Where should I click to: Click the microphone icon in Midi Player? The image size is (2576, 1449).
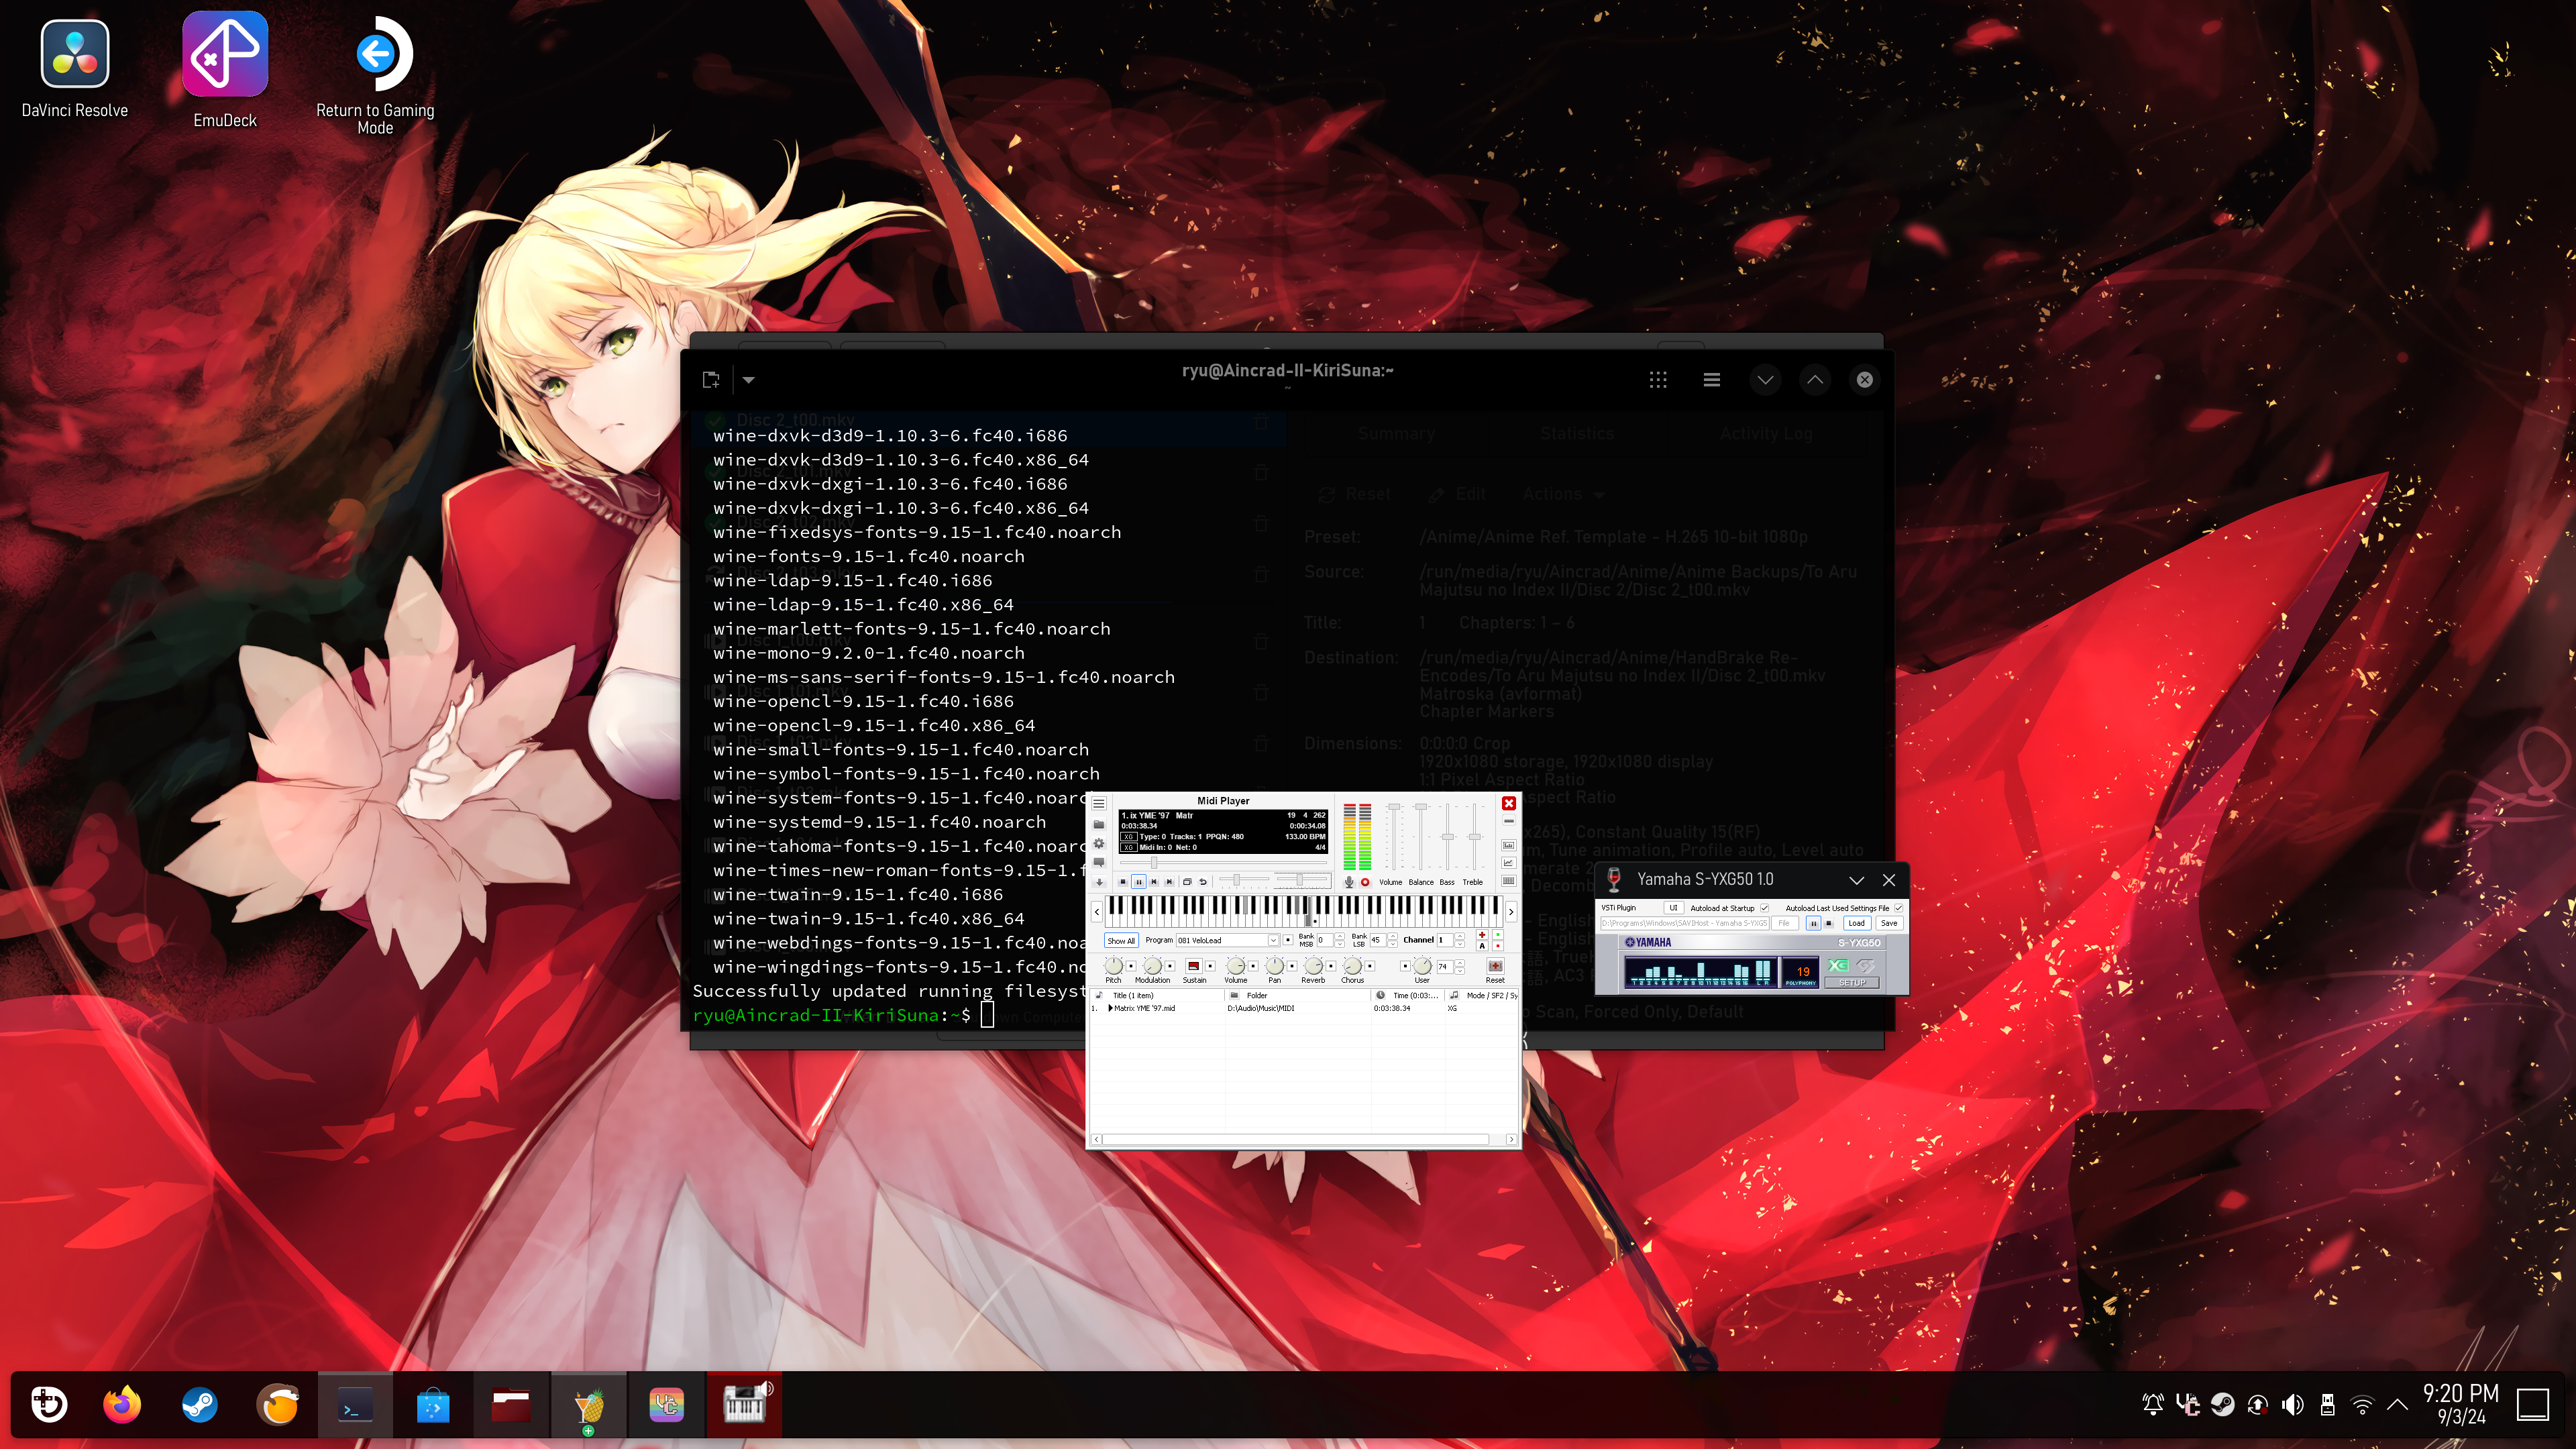(x=1350, y=882)
